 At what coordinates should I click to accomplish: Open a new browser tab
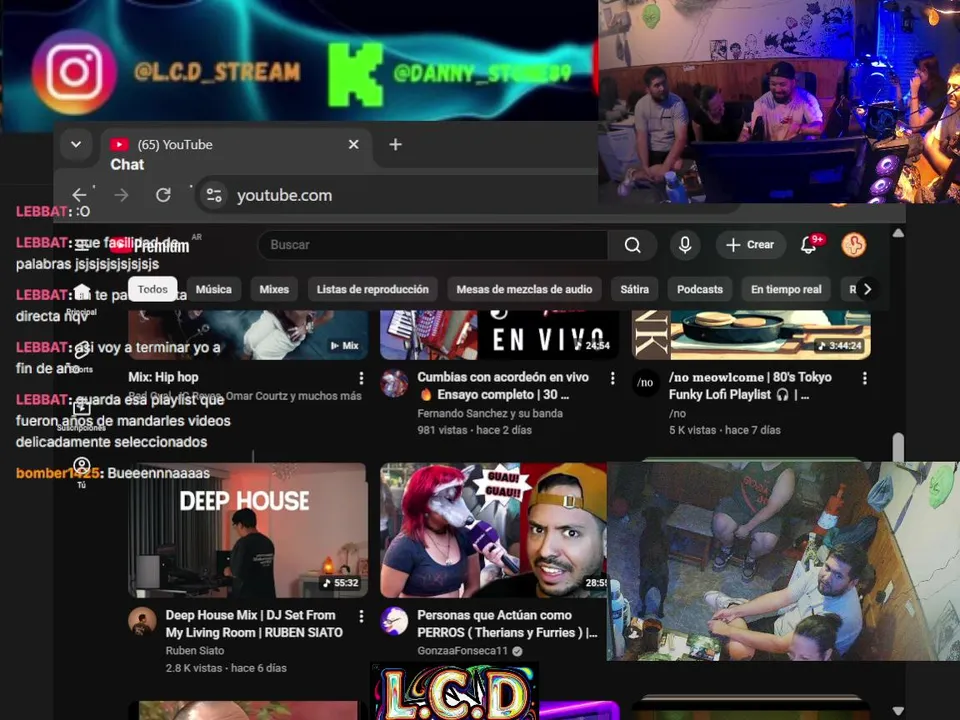(x=396, y=144)
